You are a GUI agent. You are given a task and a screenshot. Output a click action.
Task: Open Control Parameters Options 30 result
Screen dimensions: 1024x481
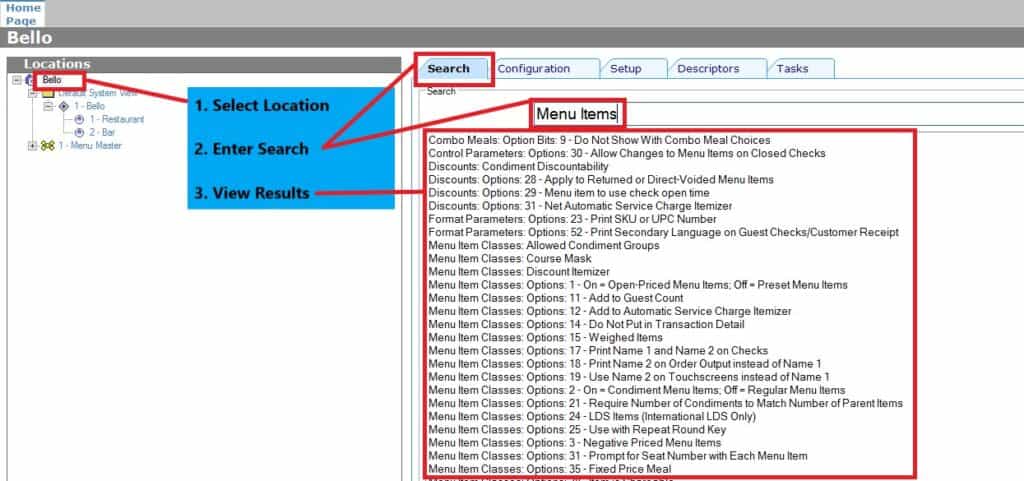[x=627, y=153]
